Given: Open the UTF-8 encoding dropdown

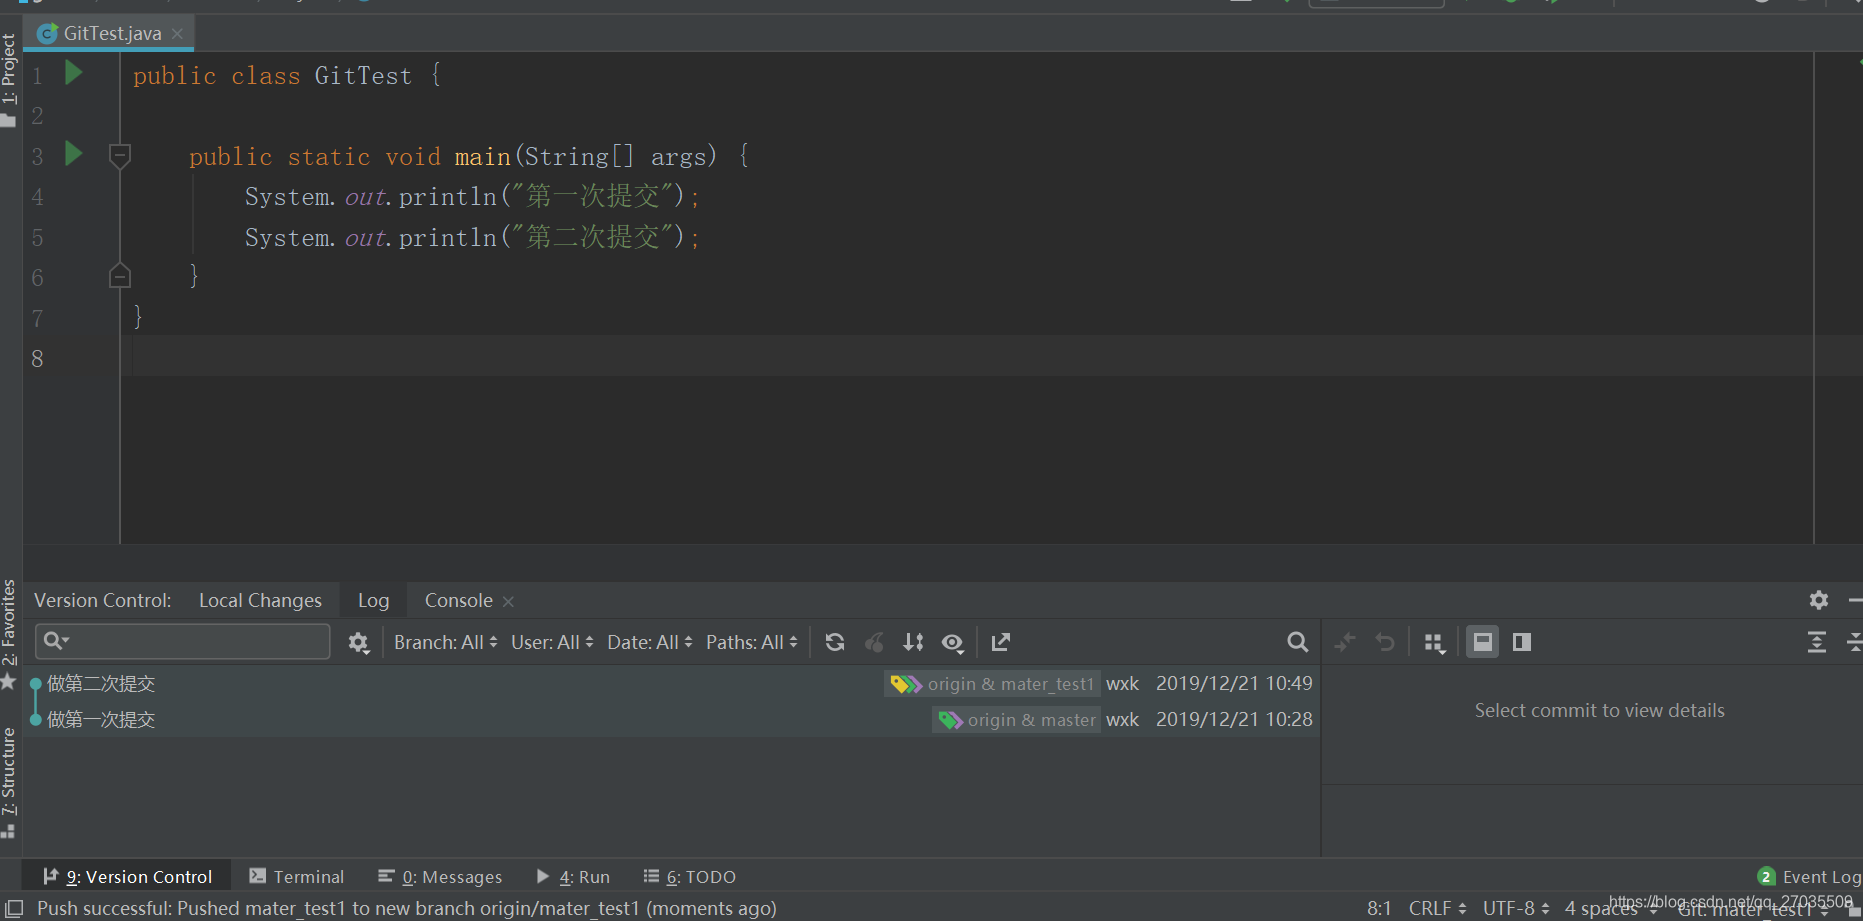Looking at the screenshot, I should 1516,908.
